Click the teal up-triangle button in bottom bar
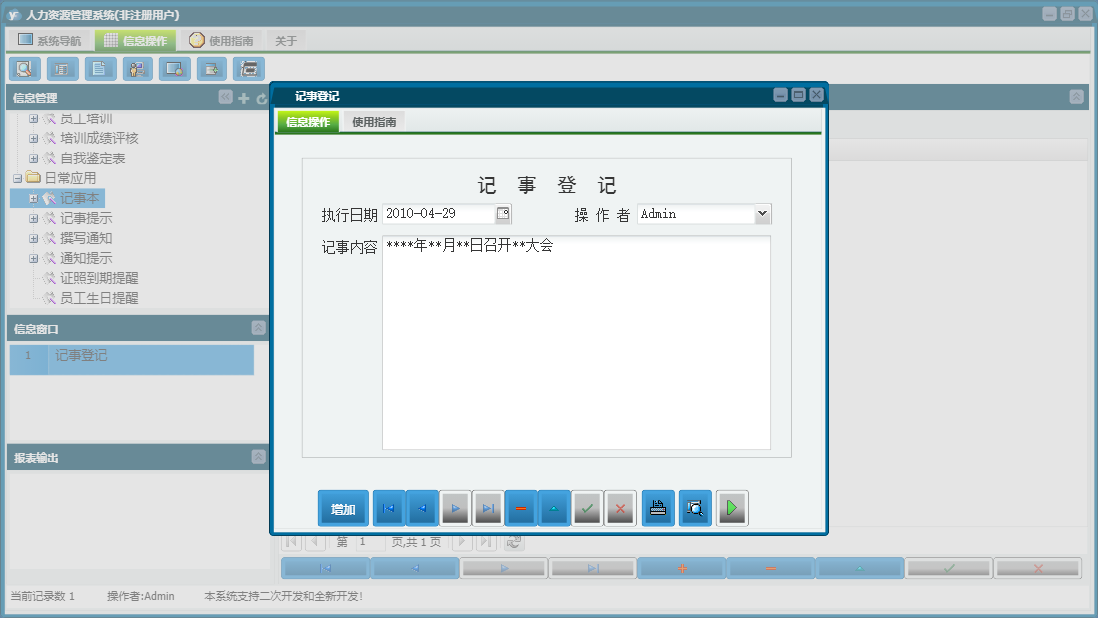 859,568
